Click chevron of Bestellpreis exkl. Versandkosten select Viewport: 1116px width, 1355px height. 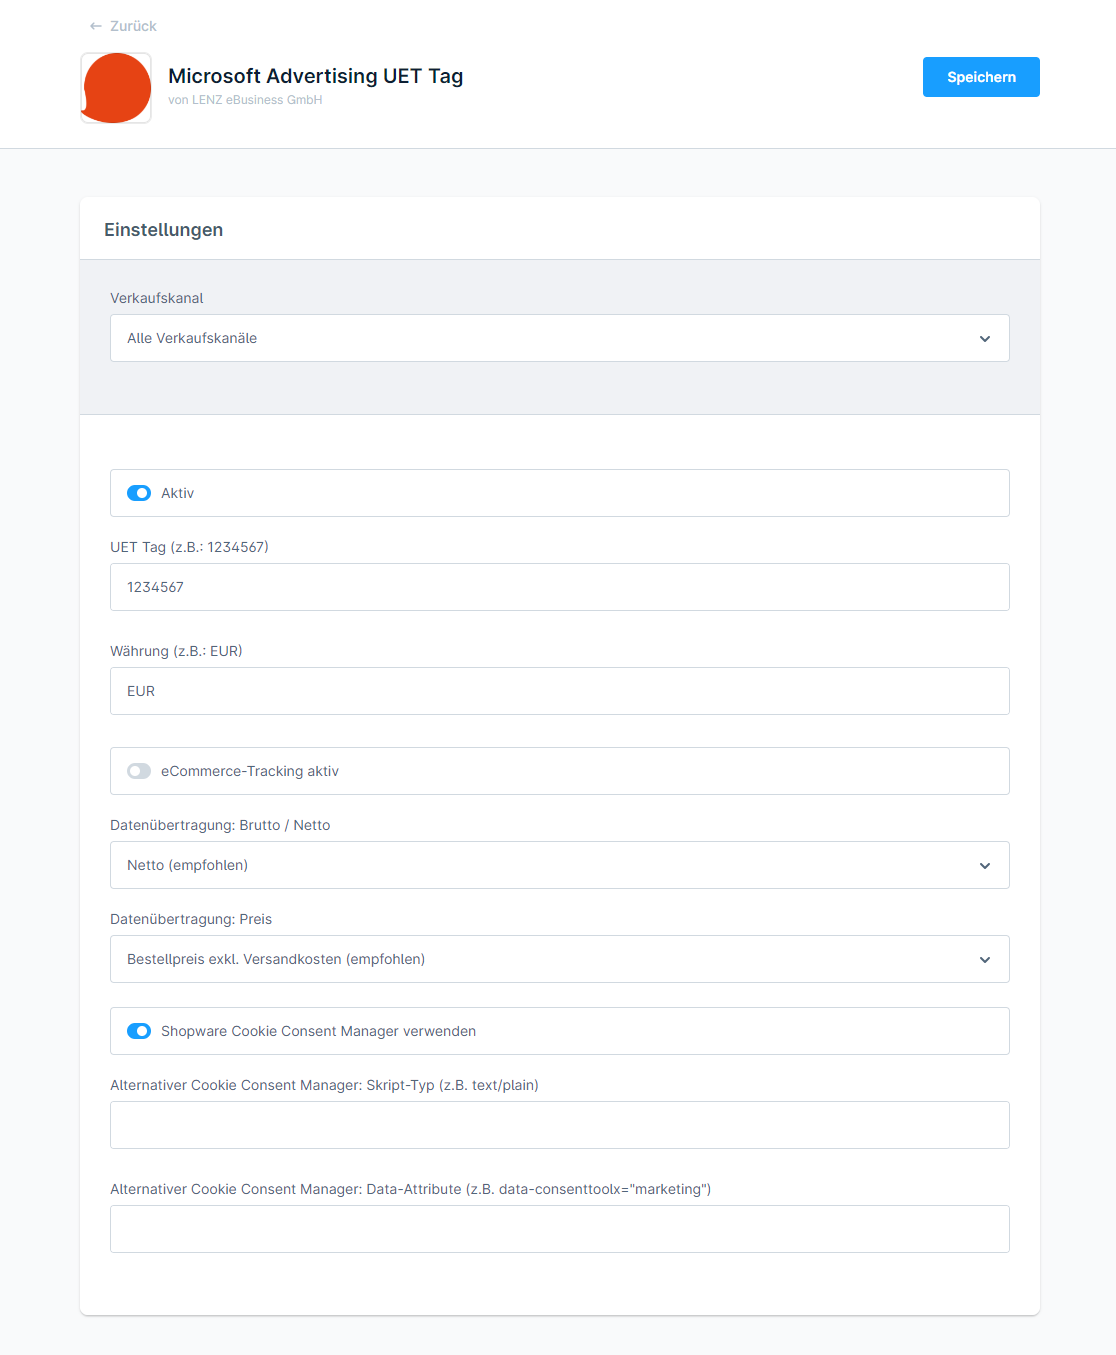(985, 960)
